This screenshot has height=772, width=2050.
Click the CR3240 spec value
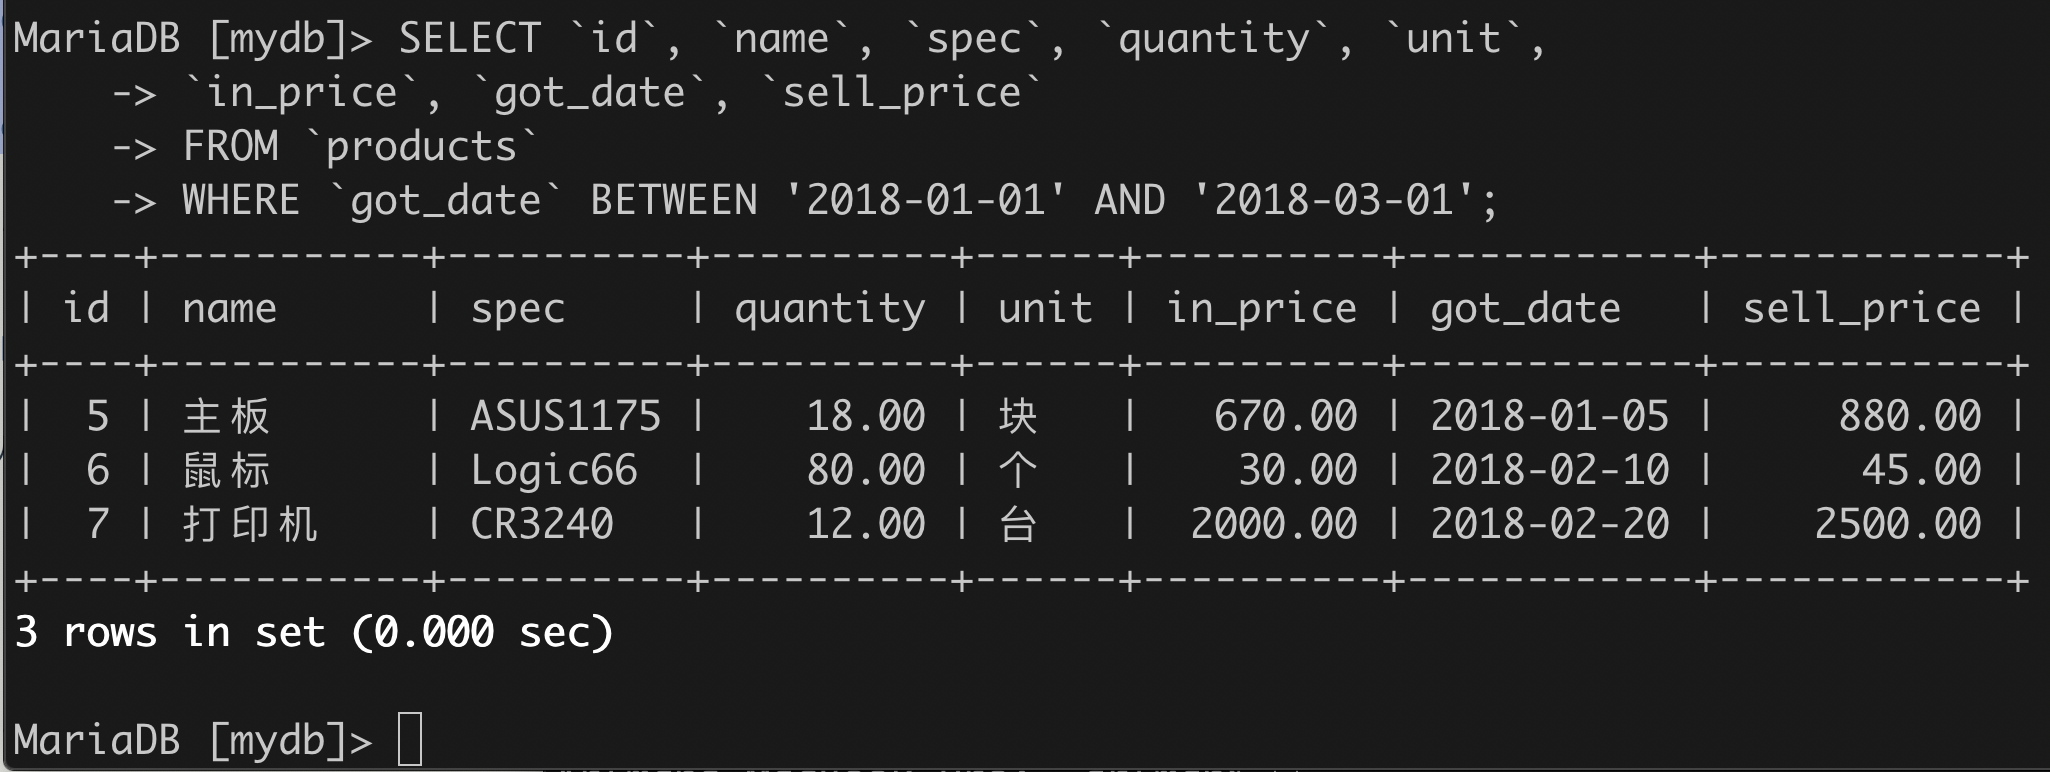click(541, 524)
